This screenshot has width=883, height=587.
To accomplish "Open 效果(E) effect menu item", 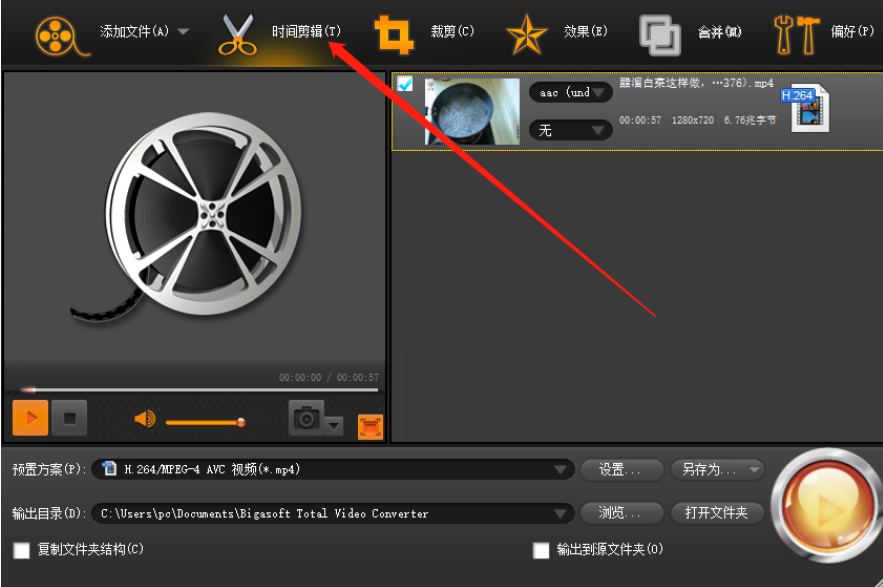I will [x=586, y=31].
